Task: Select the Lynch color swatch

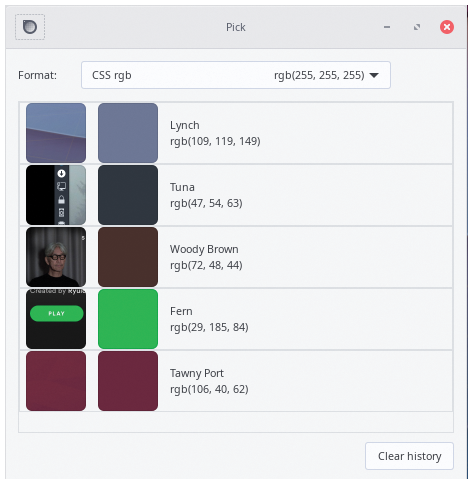Action: coord(128,133)
